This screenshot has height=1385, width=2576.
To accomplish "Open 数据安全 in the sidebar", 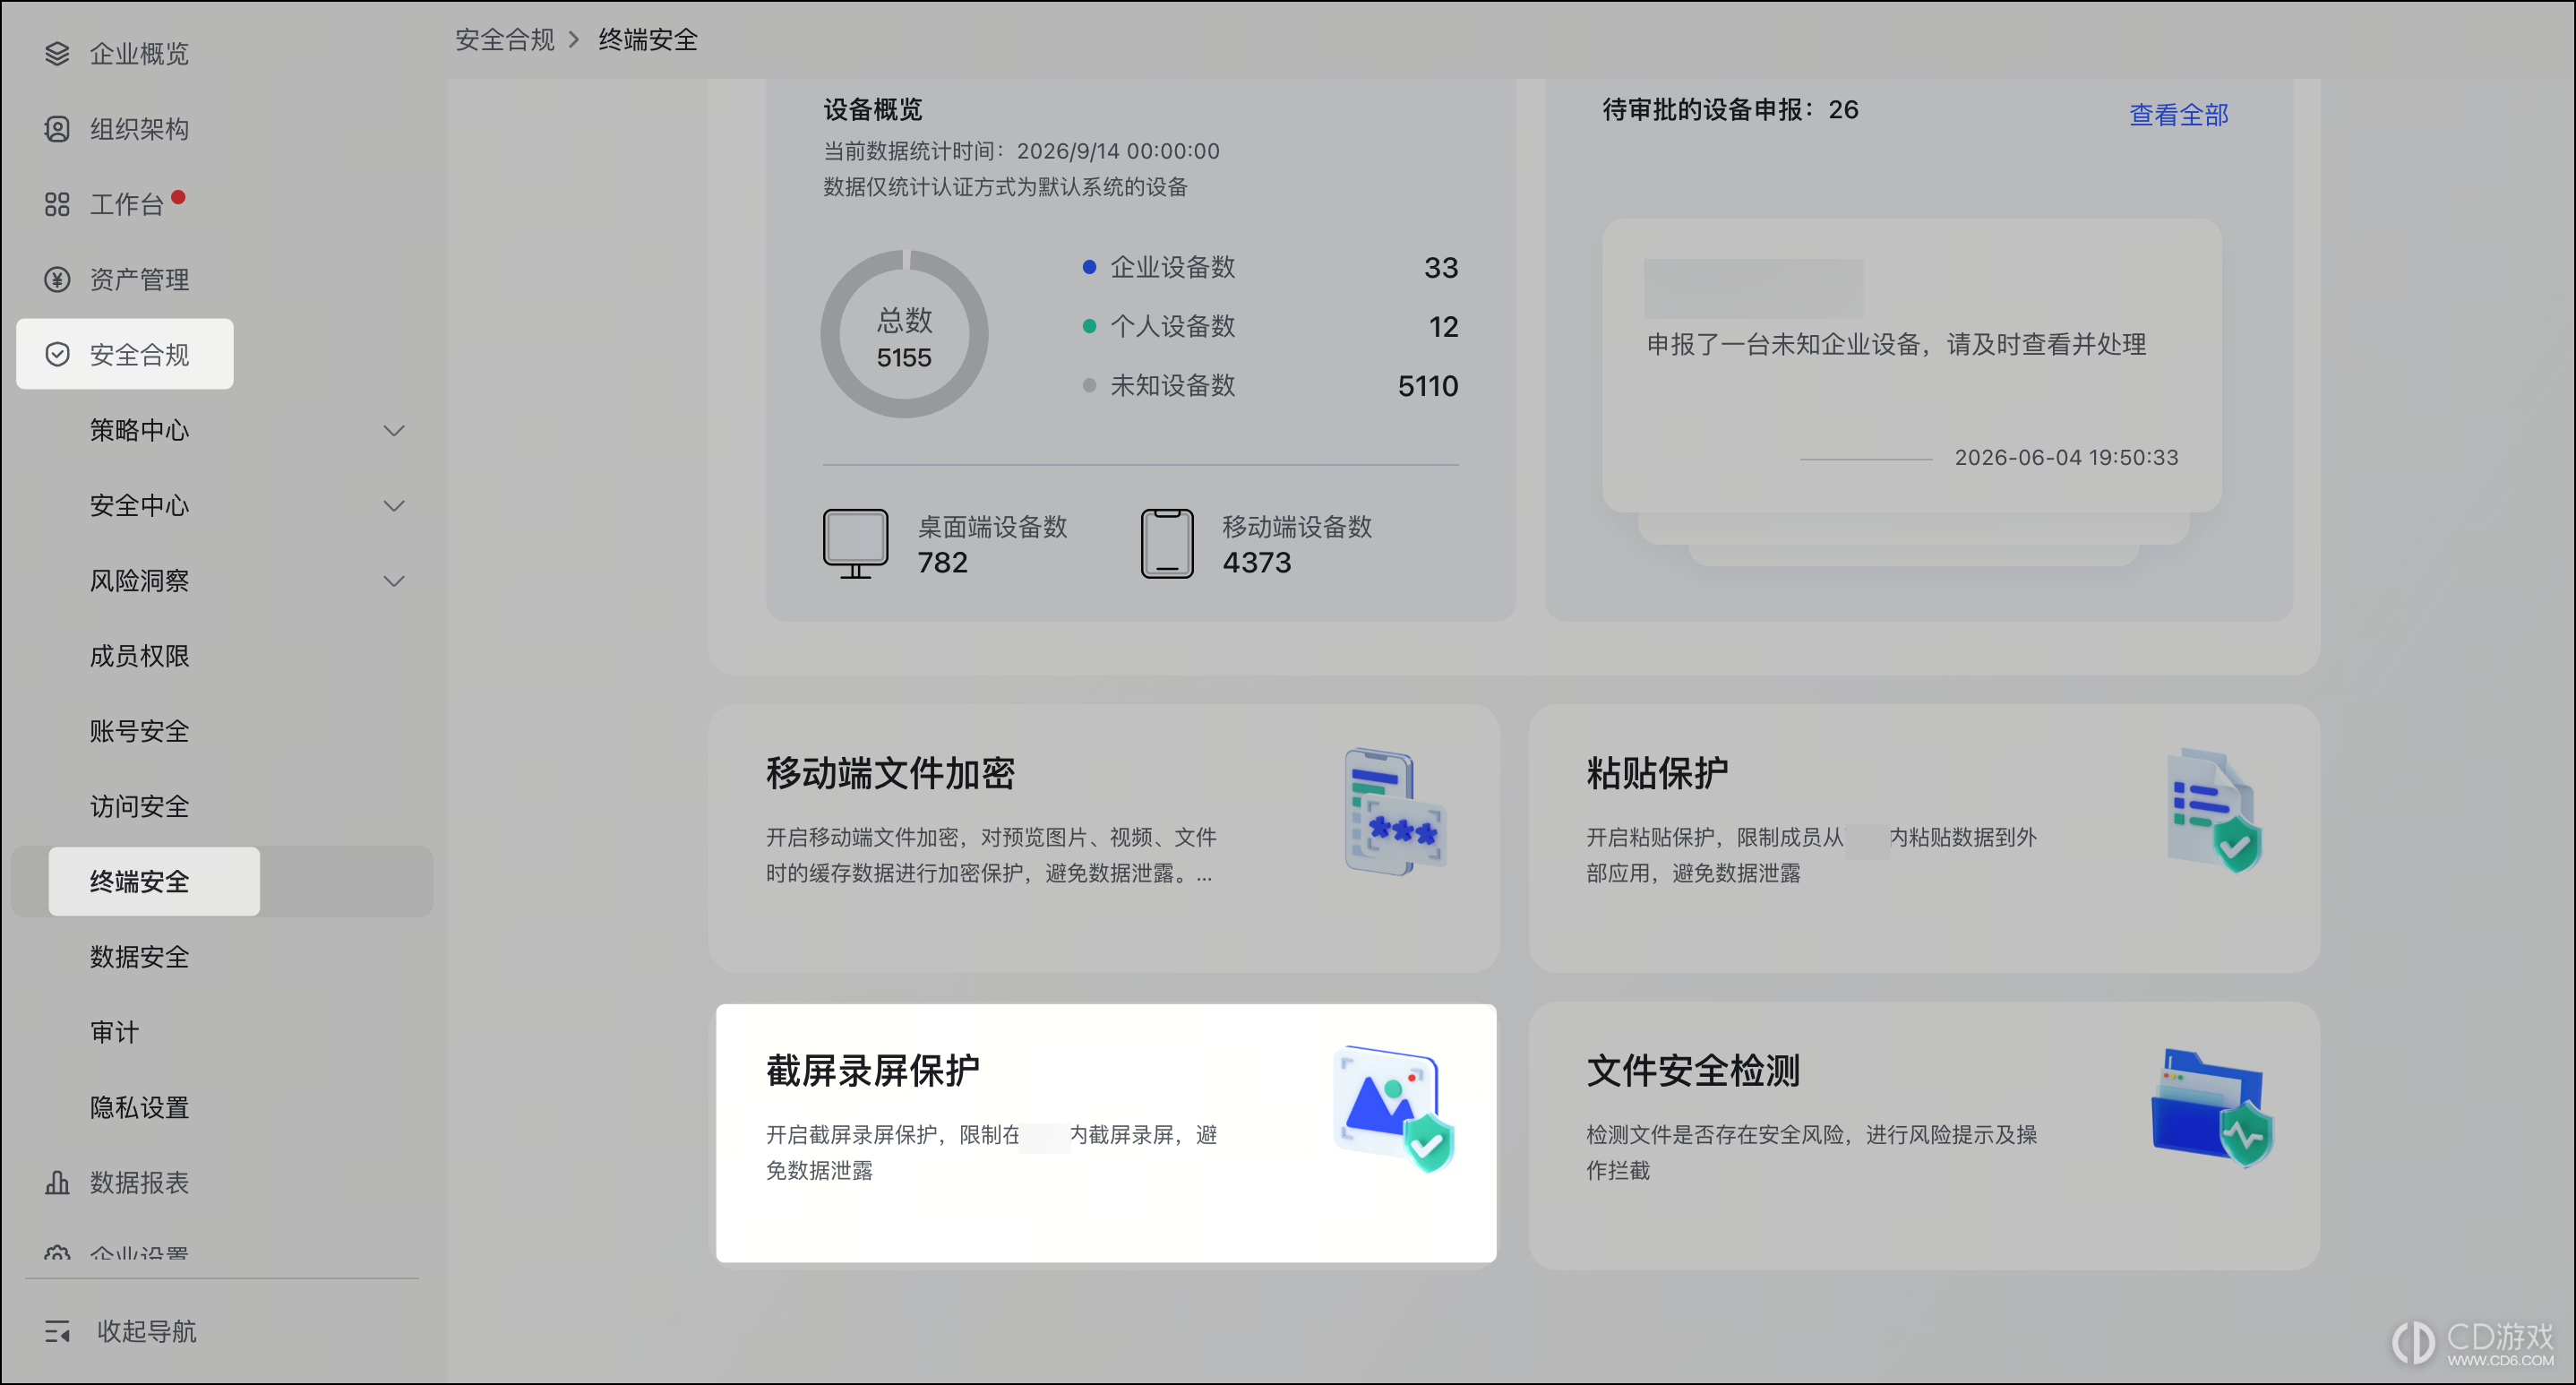I will 139,957.
